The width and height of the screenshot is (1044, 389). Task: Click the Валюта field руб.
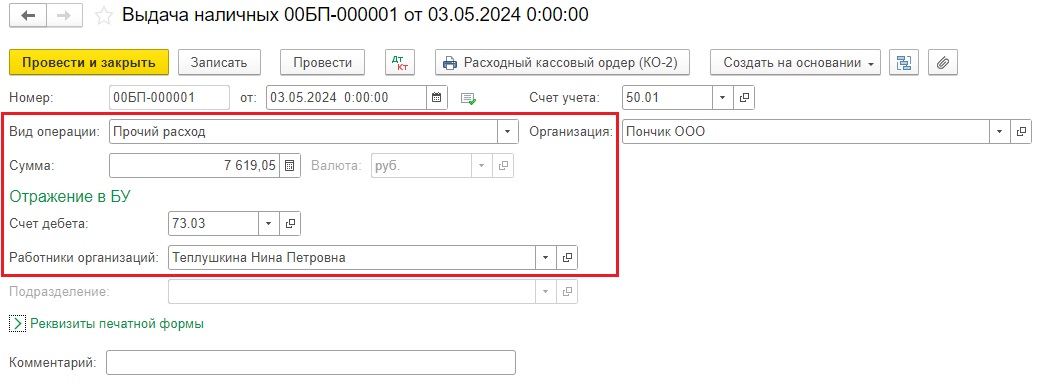pyautogui.click(x=421, y=166)
